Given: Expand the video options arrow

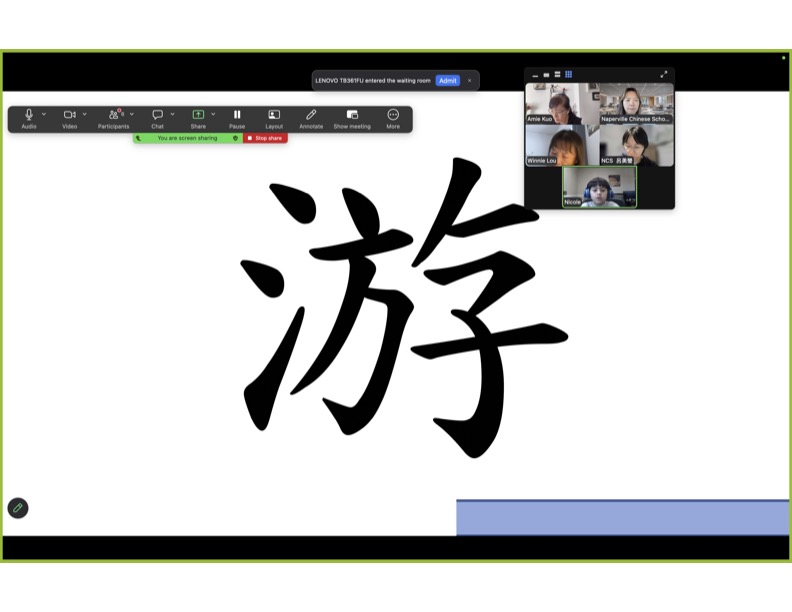Looking at the screenshot, I should [x=84, y=114].
